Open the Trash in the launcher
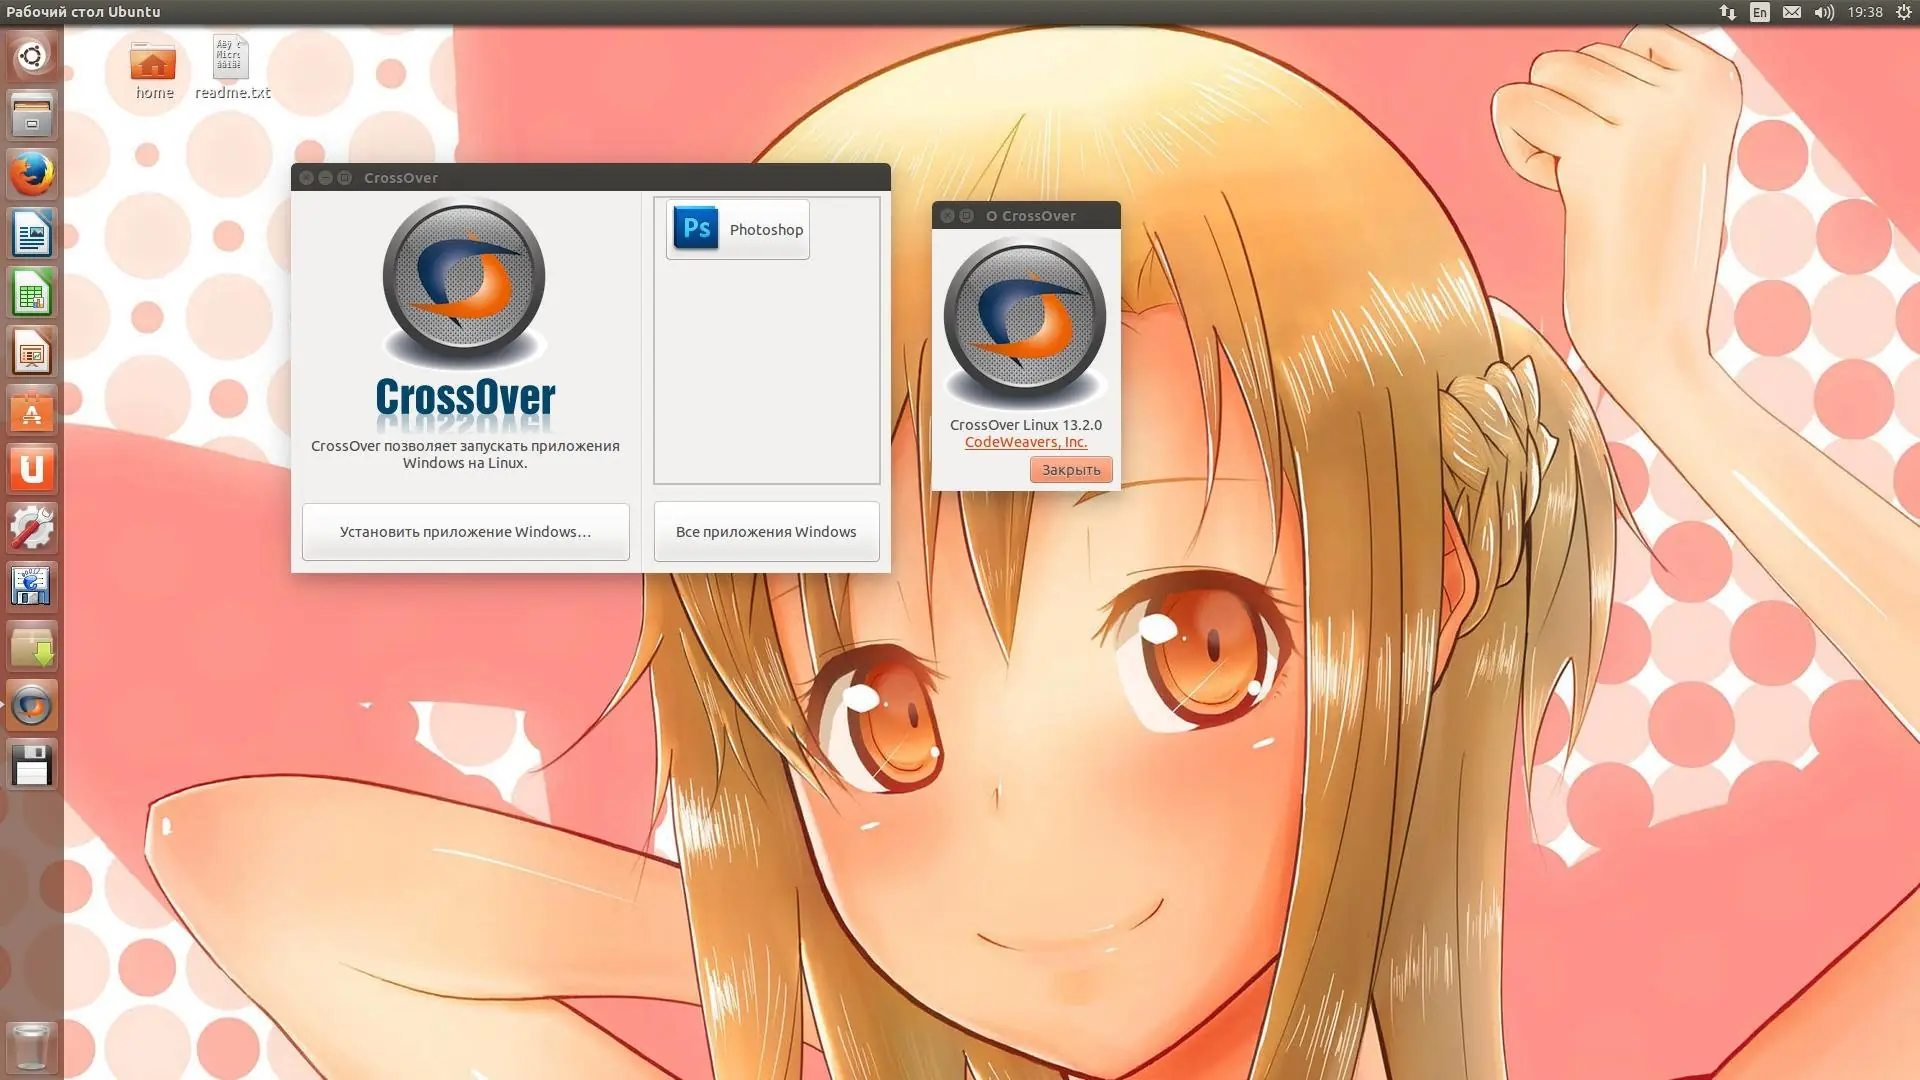1920x1080 pixels. [32, 1046]
